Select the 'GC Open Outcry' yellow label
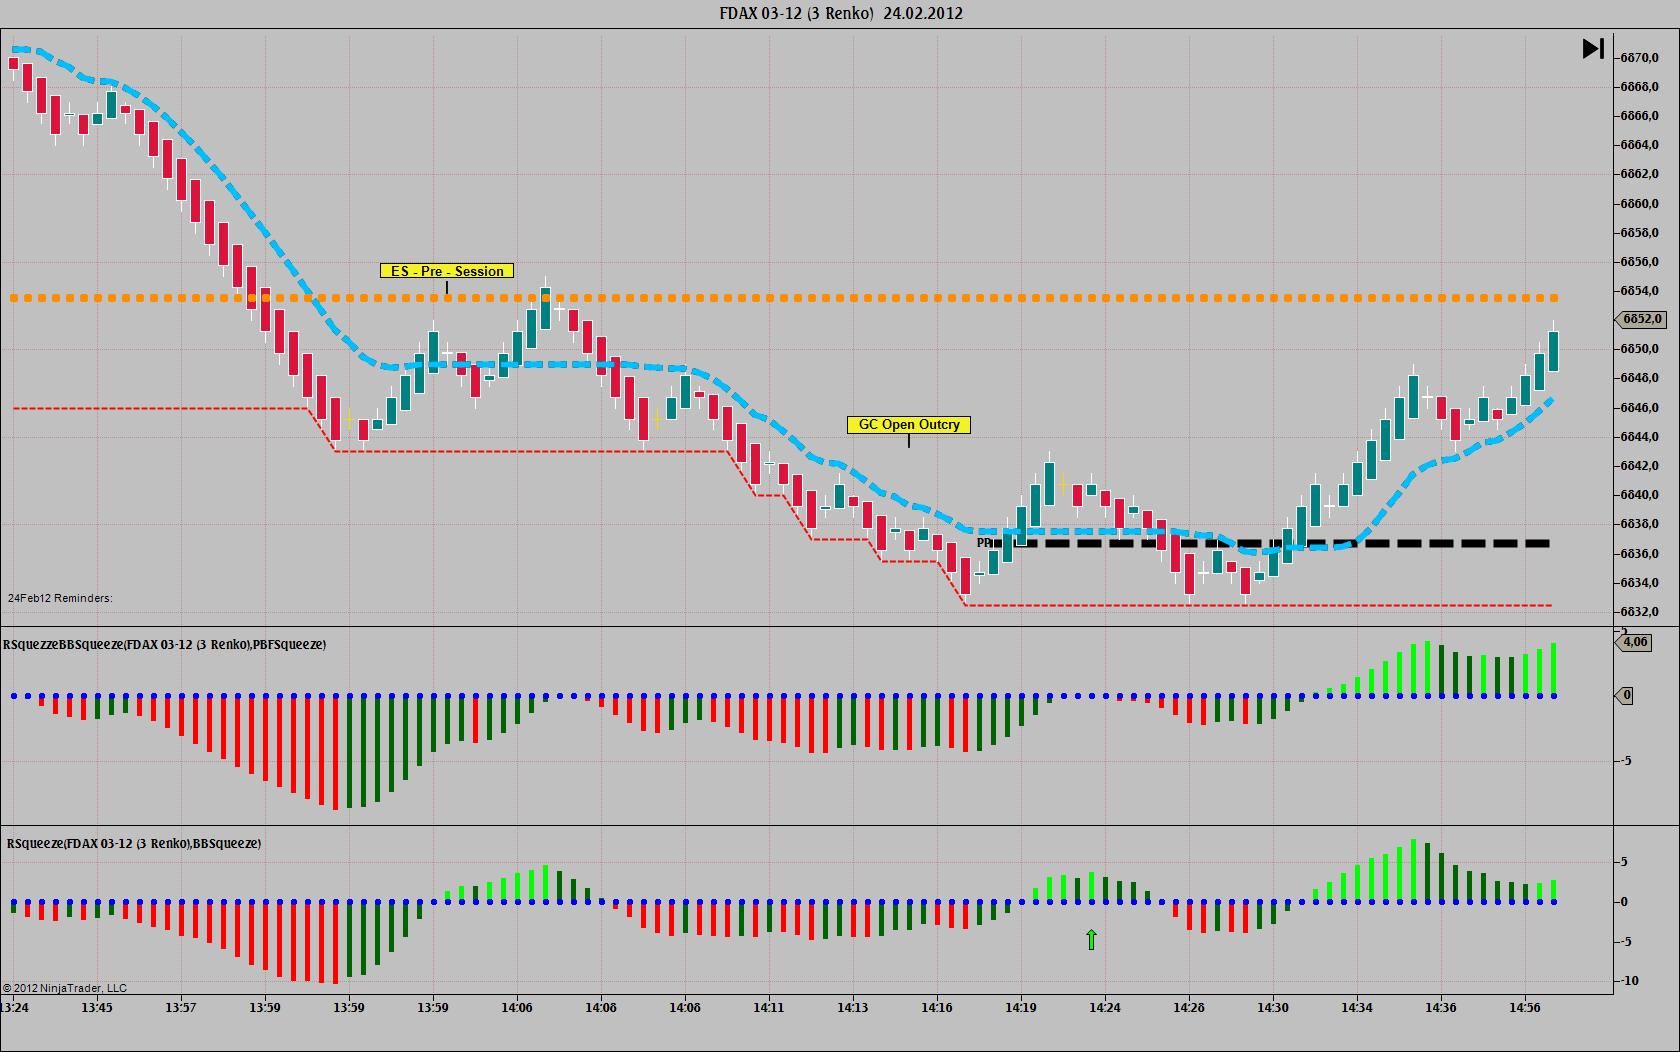This screenshot has width=1680, height=1052. [x=909, y=425]
